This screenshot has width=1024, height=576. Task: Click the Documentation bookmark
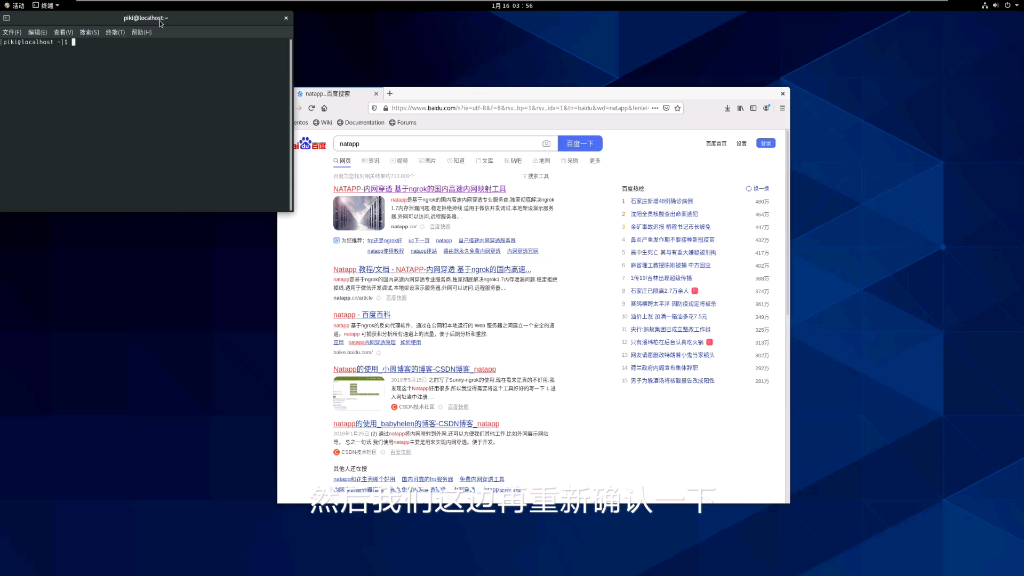pos(360,123)
